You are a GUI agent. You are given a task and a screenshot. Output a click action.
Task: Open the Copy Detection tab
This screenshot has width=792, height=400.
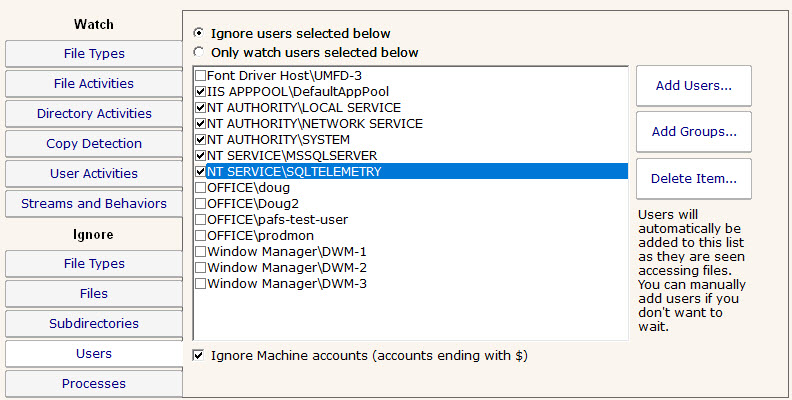click(x=94, y=144)
